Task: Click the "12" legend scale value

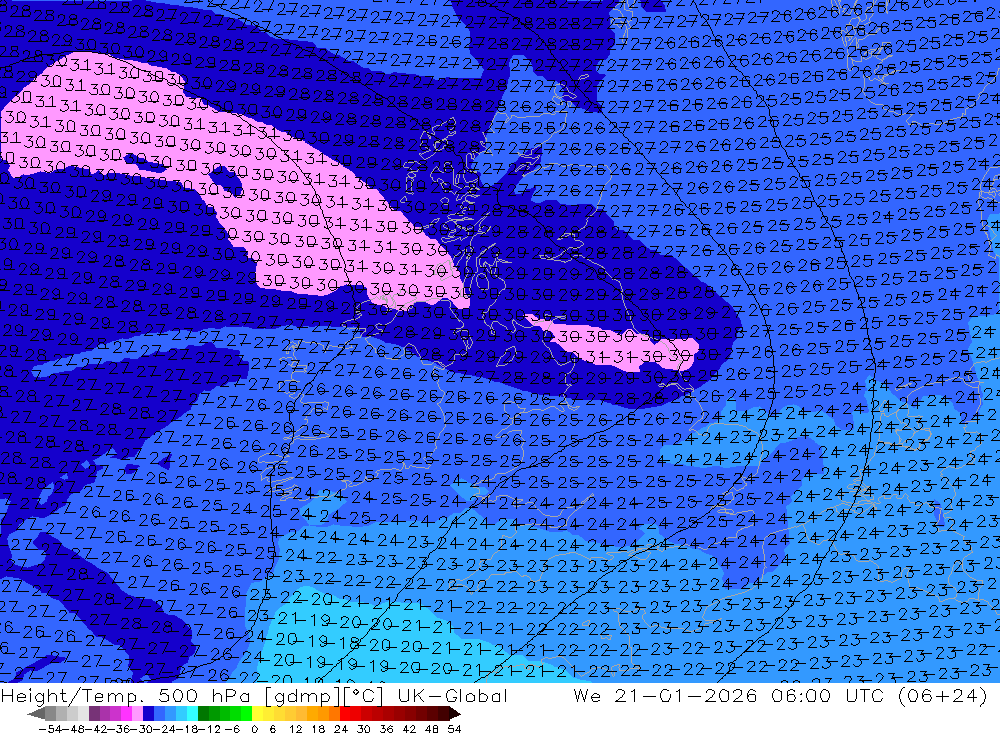Action: coord(296,729)
